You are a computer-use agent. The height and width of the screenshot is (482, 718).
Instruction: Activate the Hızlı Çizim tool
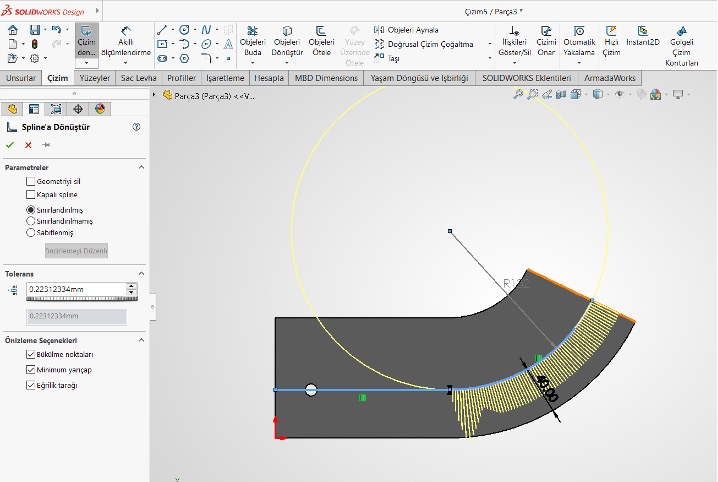coord(612,41)
